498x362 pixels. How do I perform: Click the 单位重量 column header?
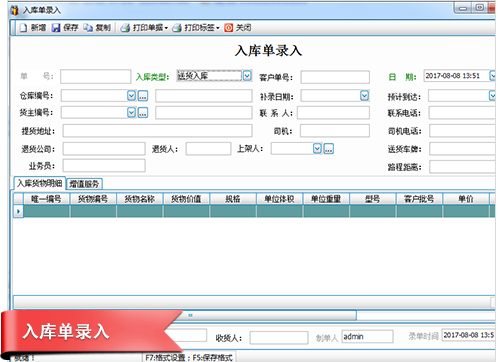326,199
